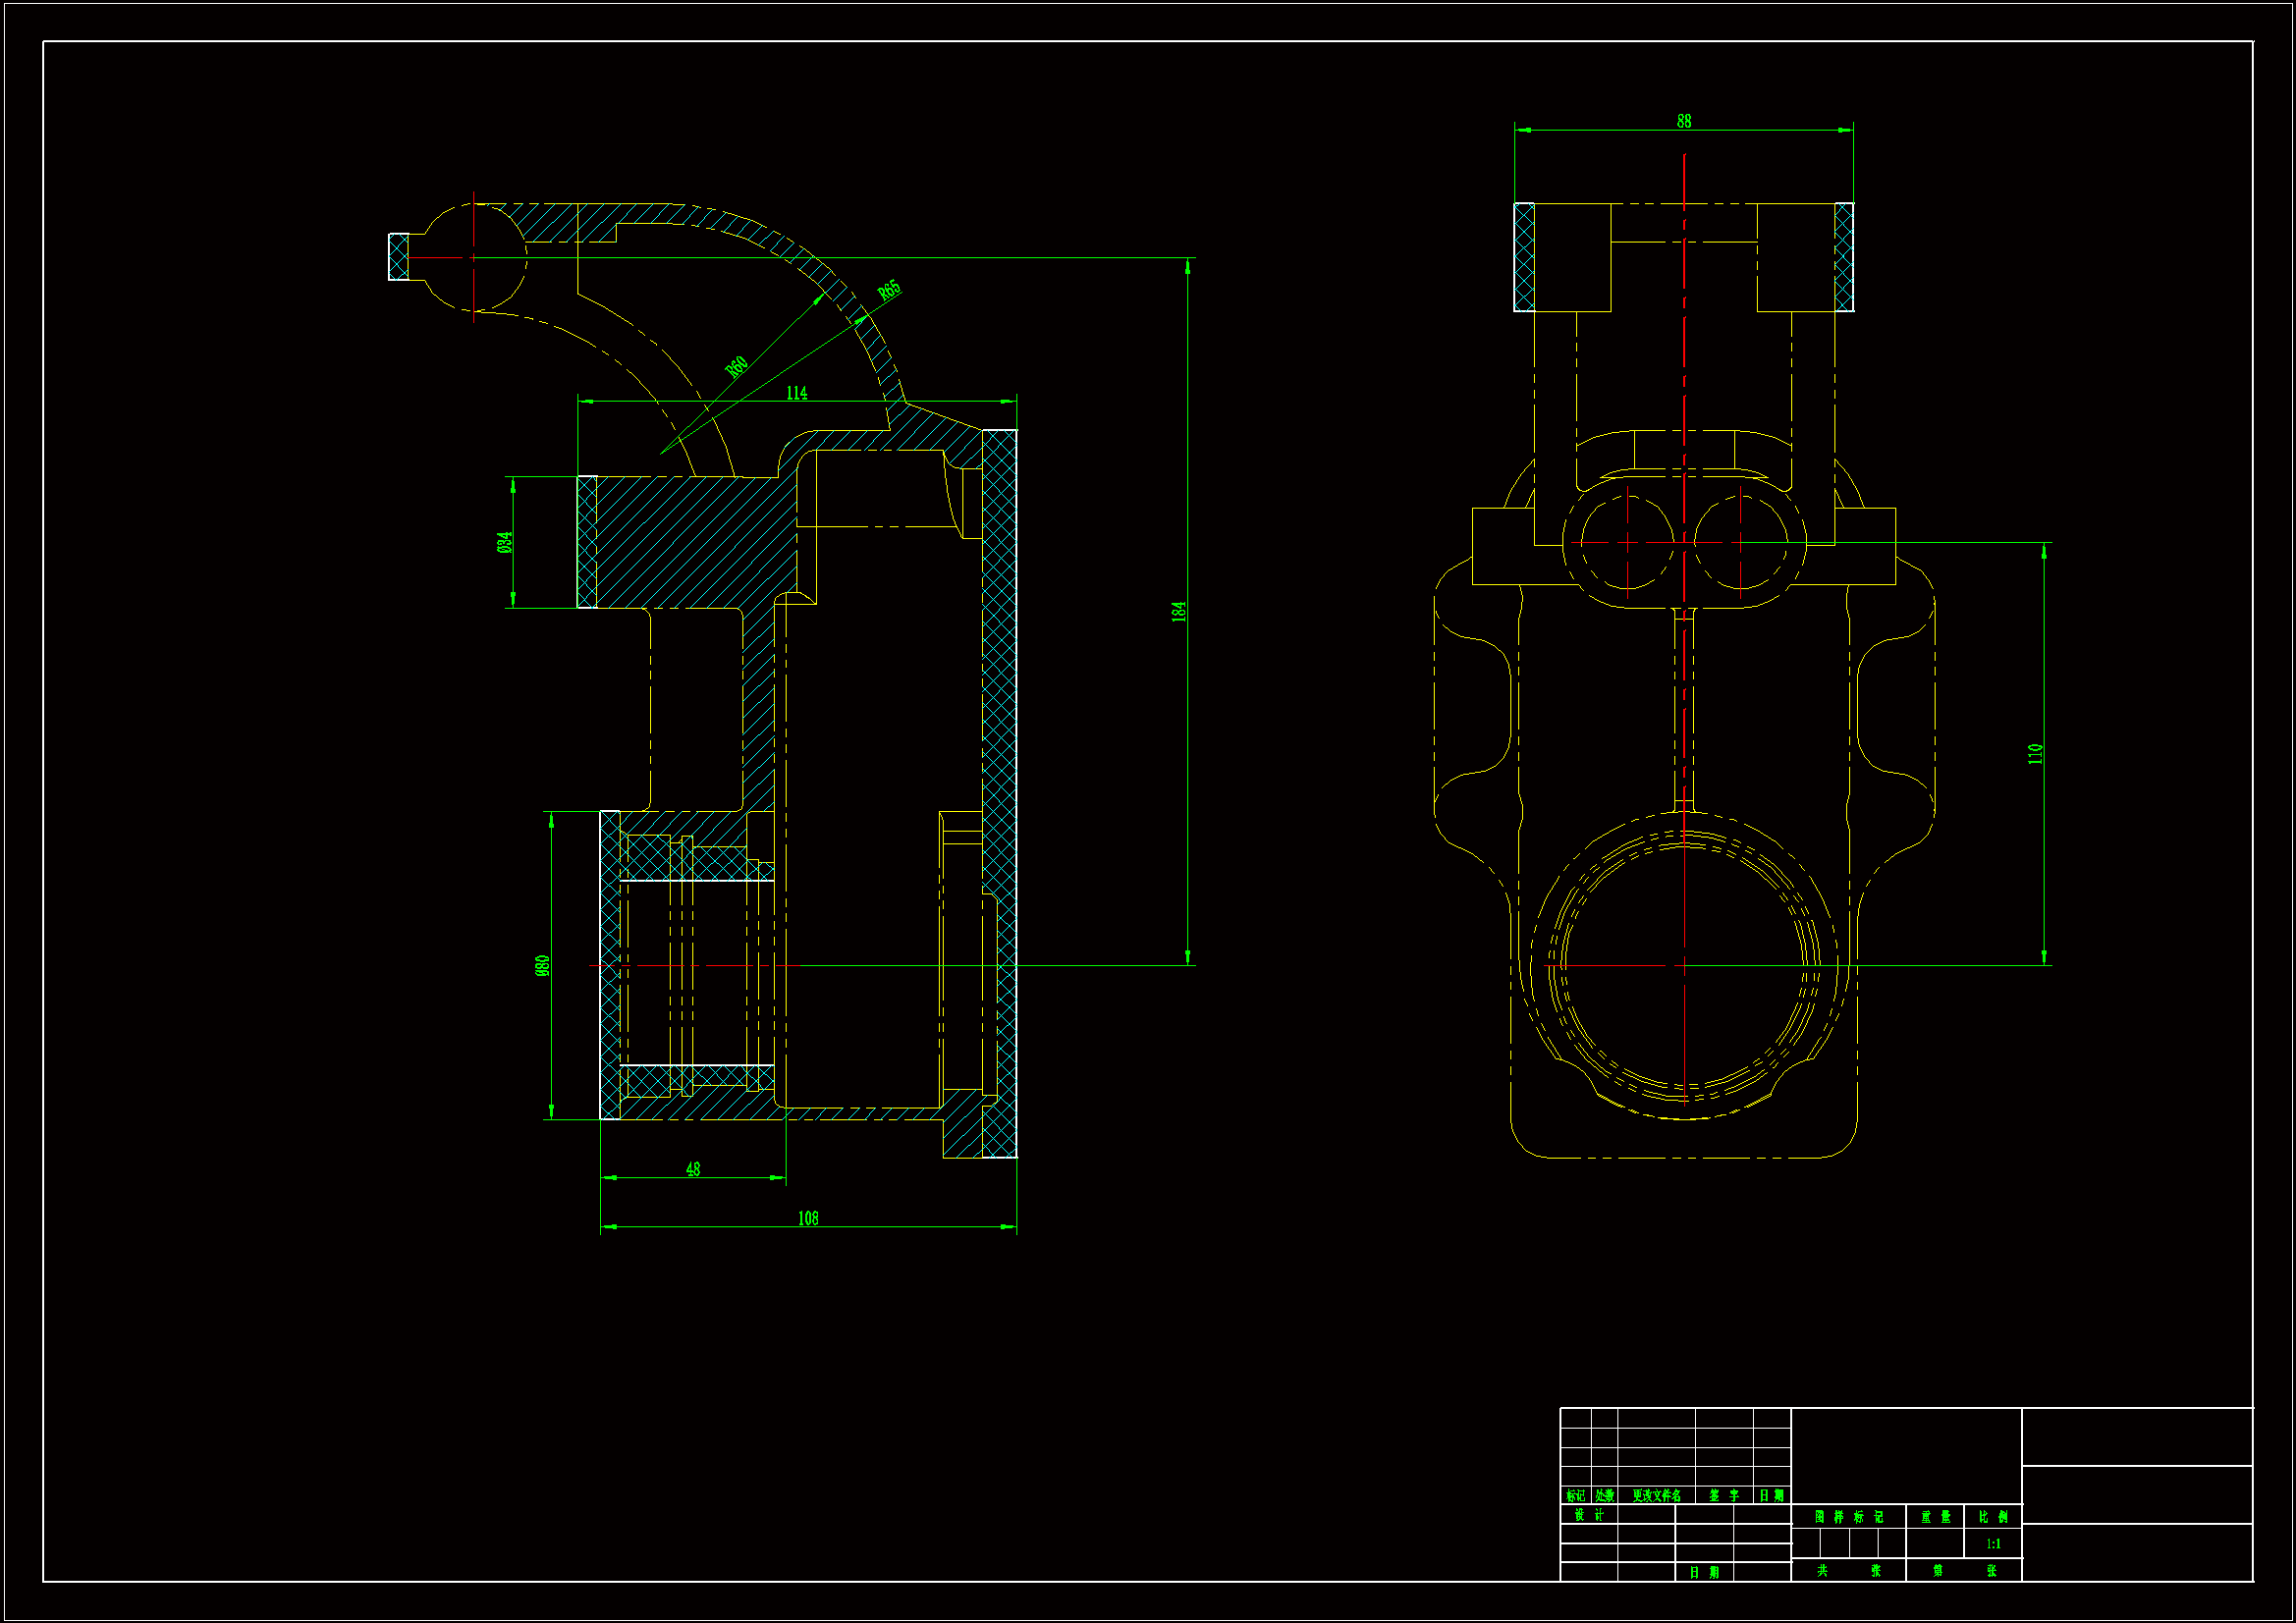Screen dimensions: 2296x1623
Task: Click the R65 radius dimension text
Action: [x=889, y=291]
